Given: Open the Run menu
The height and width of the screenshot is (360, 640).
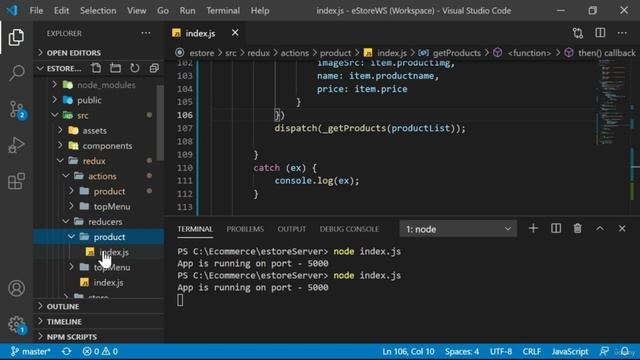Looking at the screenshot, I should coord(187,11).
